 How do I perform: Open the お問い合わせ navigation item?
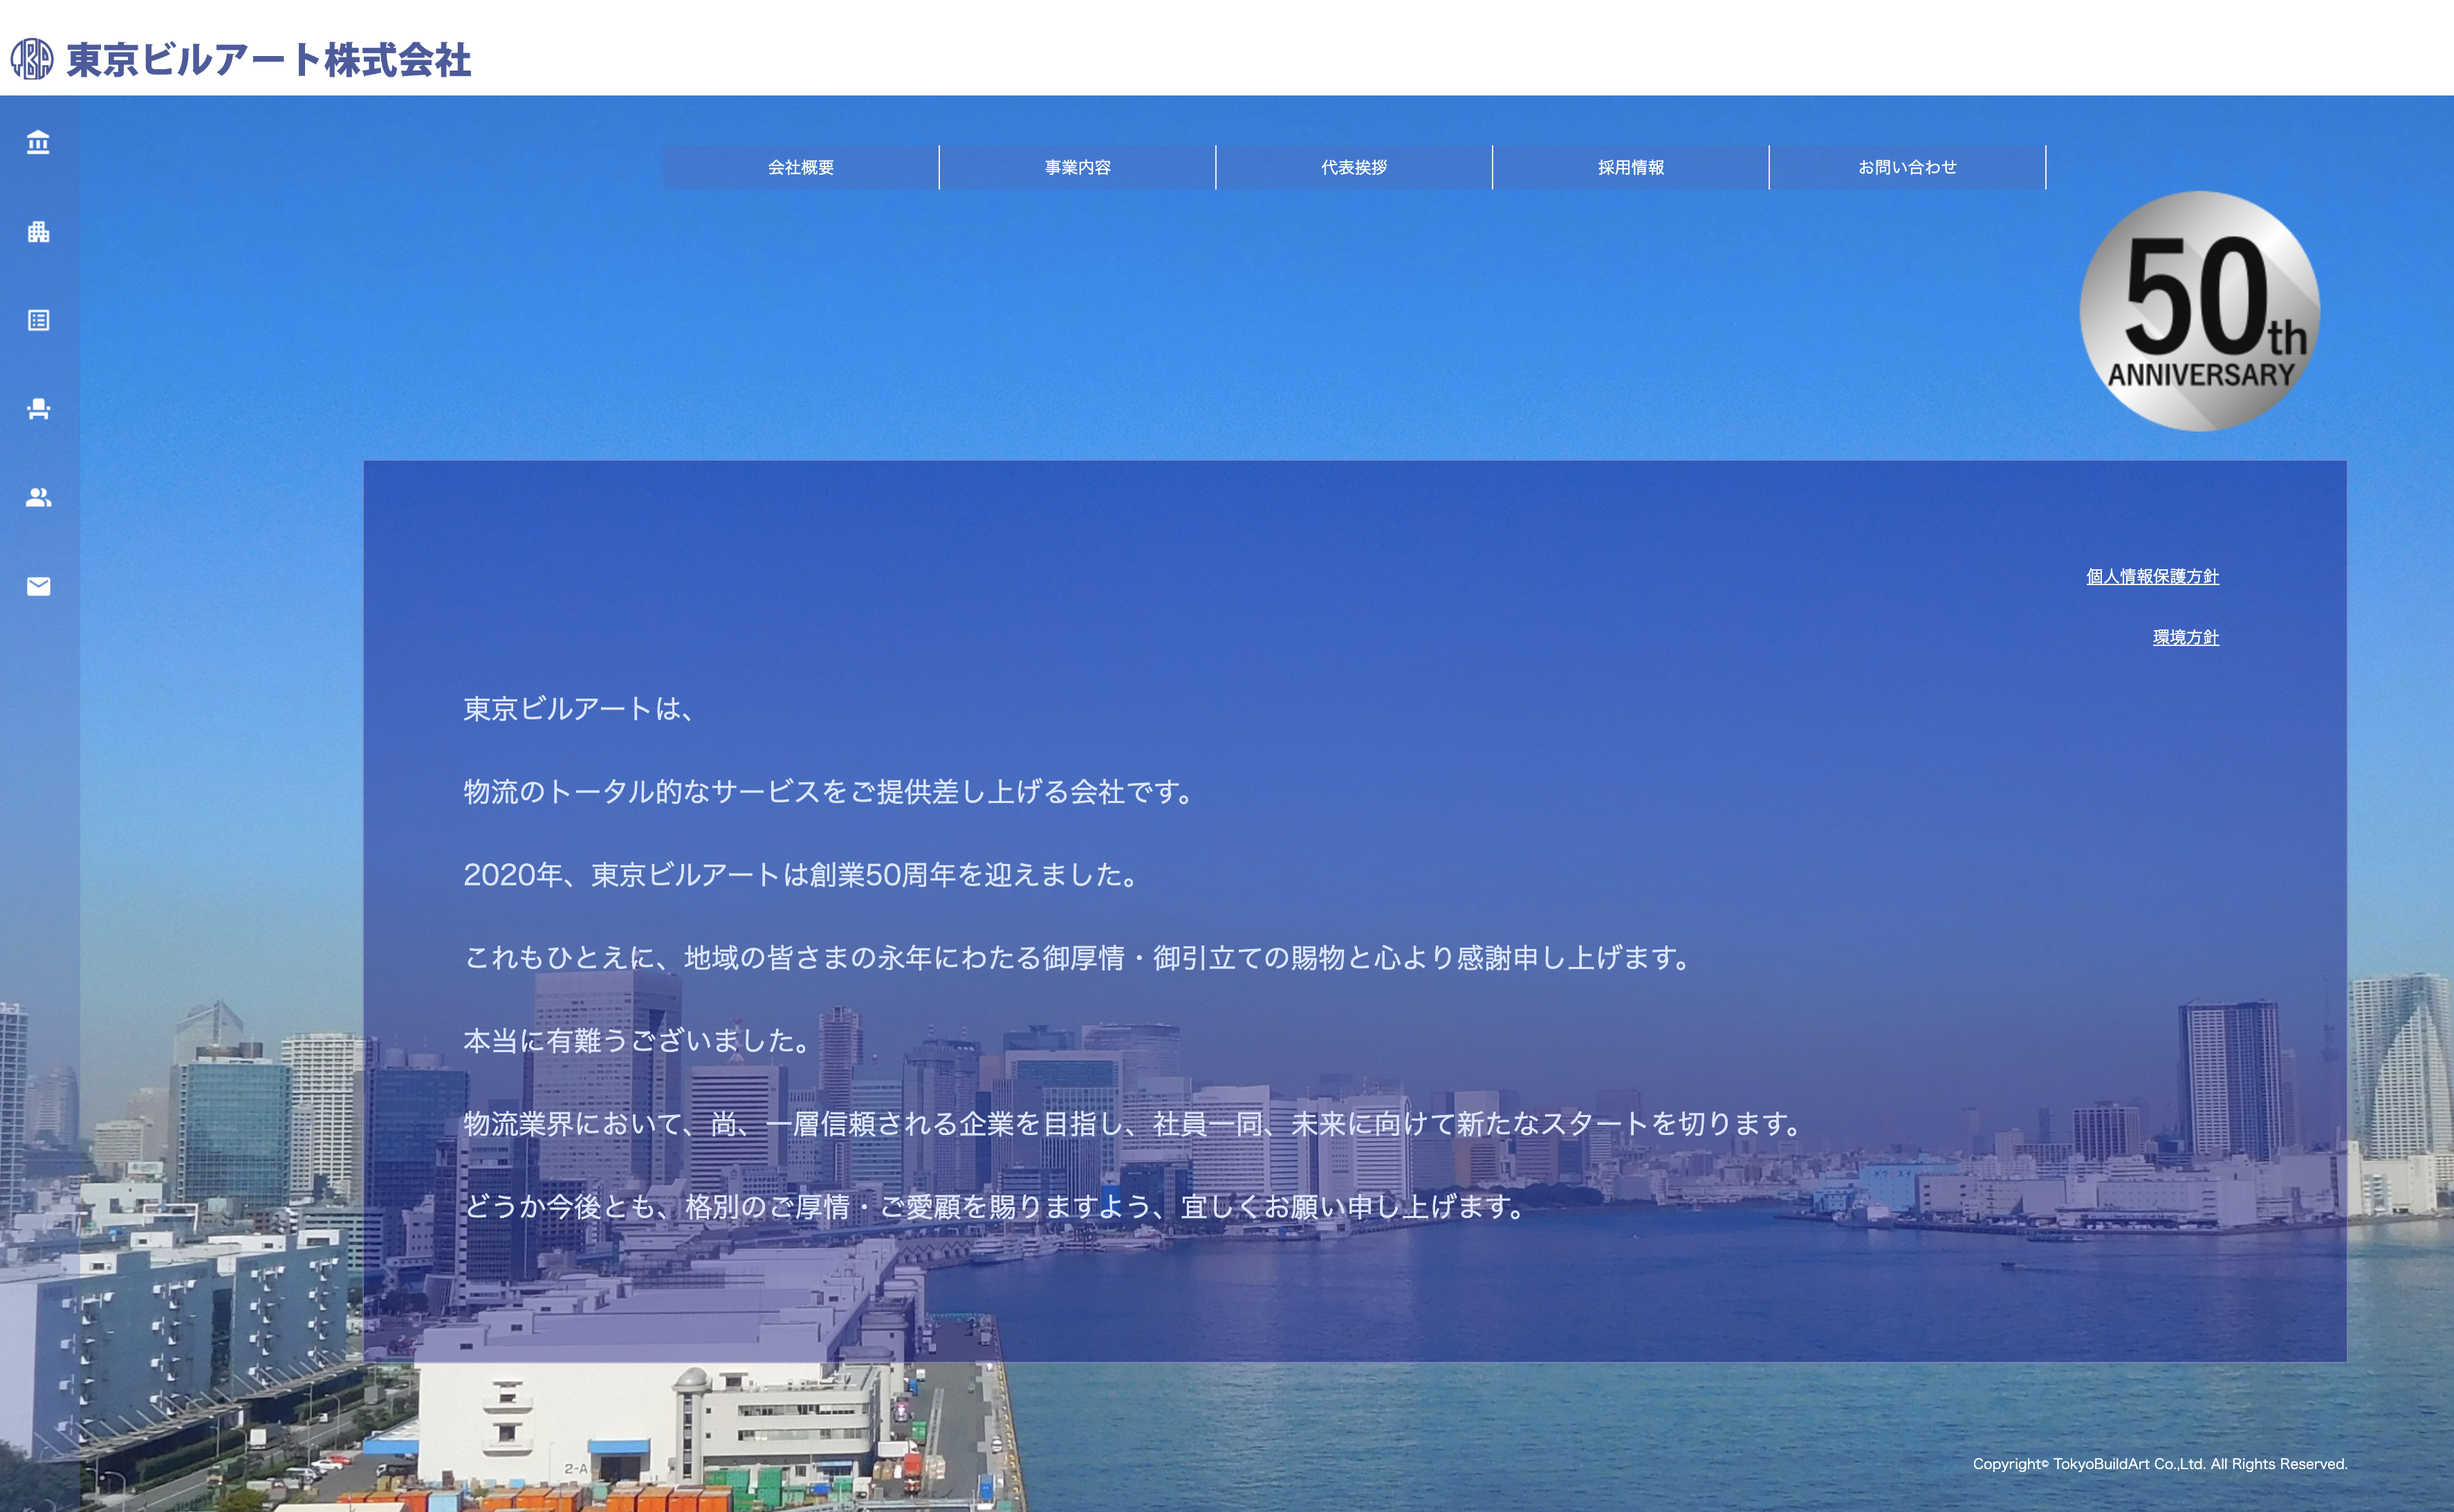[1908, 168]
